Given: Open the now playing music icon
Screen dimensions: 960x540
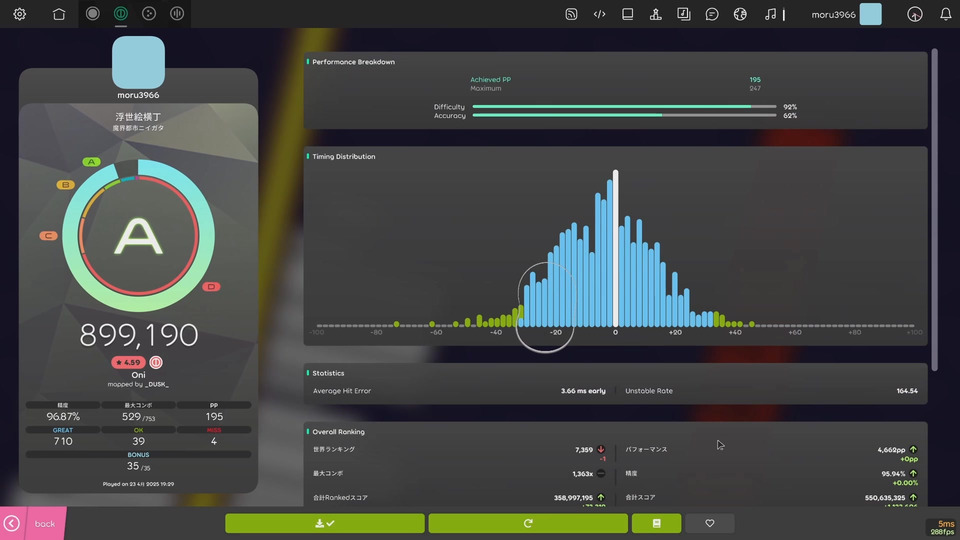Looking at the screenshot, I should pyautogui.click(x=771, y=13).
